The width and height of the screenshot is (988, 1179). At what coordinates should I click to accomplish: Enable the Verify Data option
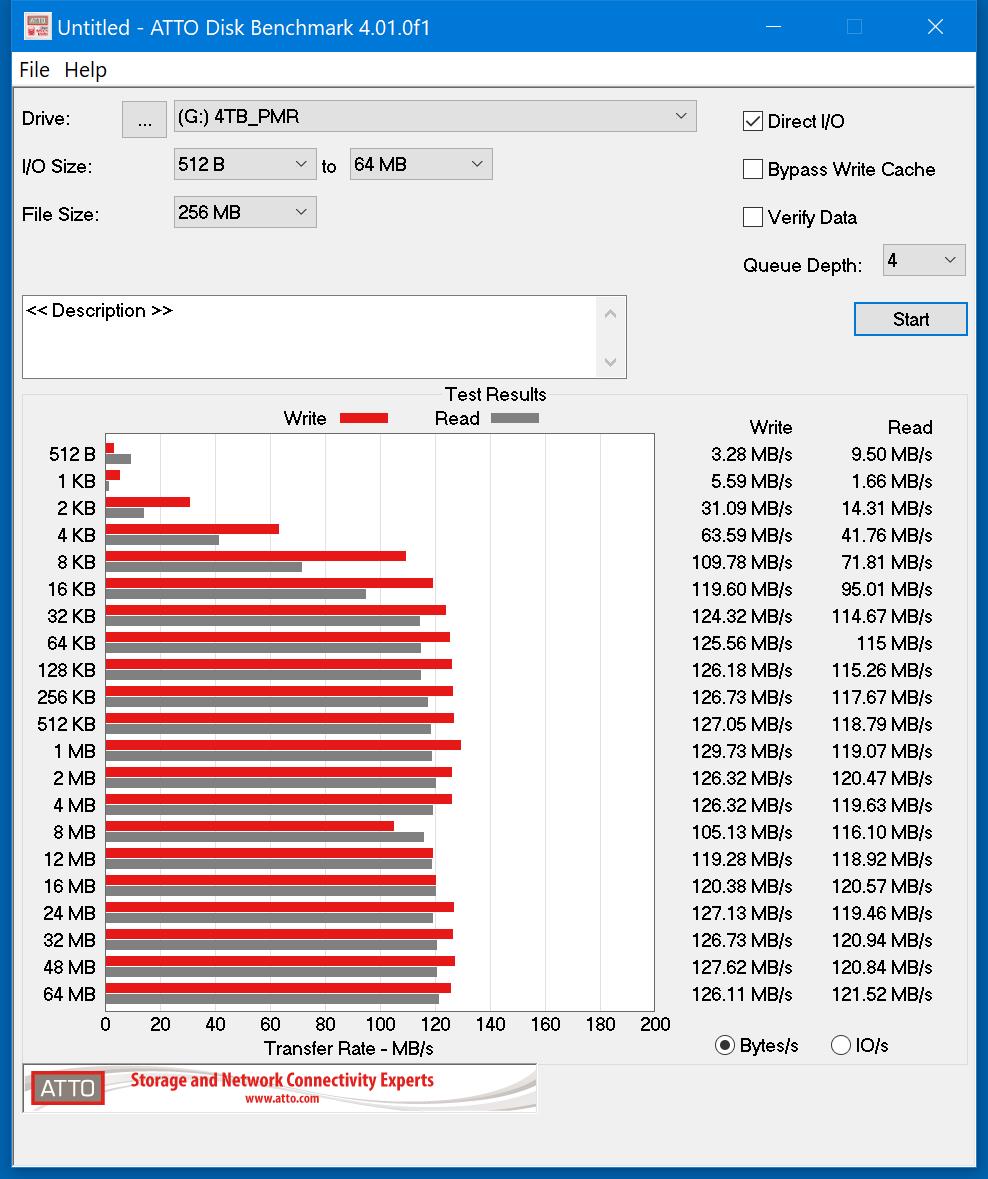coord(753,217)
